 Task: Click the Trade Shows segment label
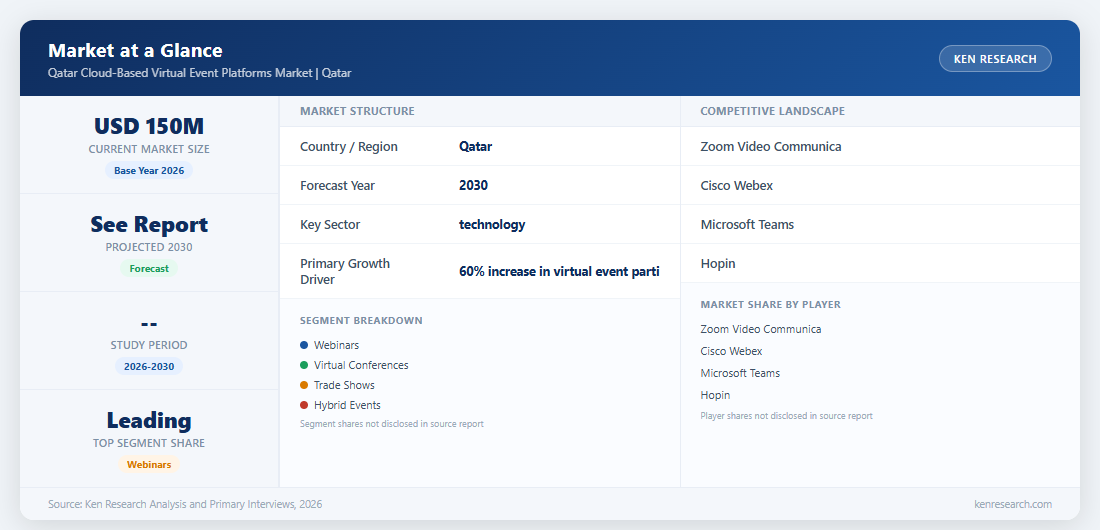[344, 385]
